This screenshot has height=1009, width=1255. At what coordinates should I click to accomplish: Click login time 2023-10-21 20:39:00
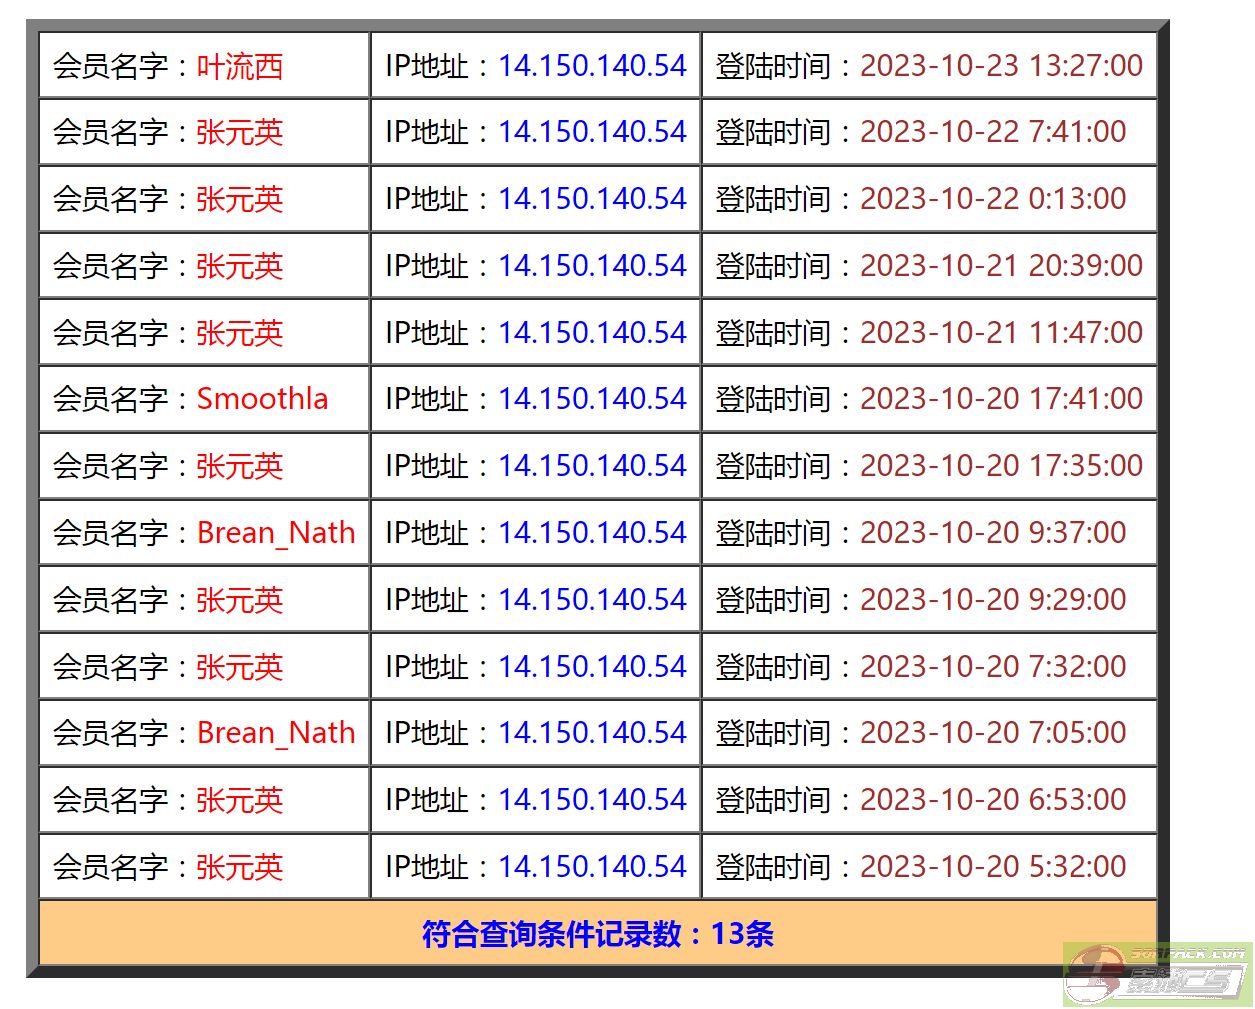click(1001, 266)
